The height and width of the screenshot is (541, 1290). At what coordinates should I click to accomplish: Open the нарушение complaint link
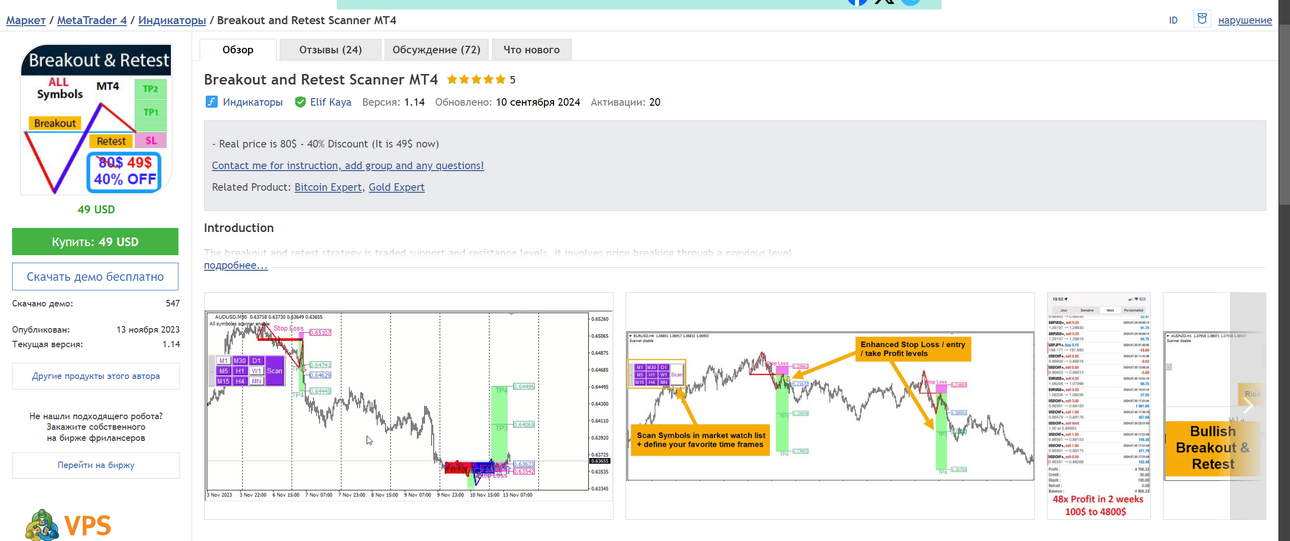(x=1244, y=20)
